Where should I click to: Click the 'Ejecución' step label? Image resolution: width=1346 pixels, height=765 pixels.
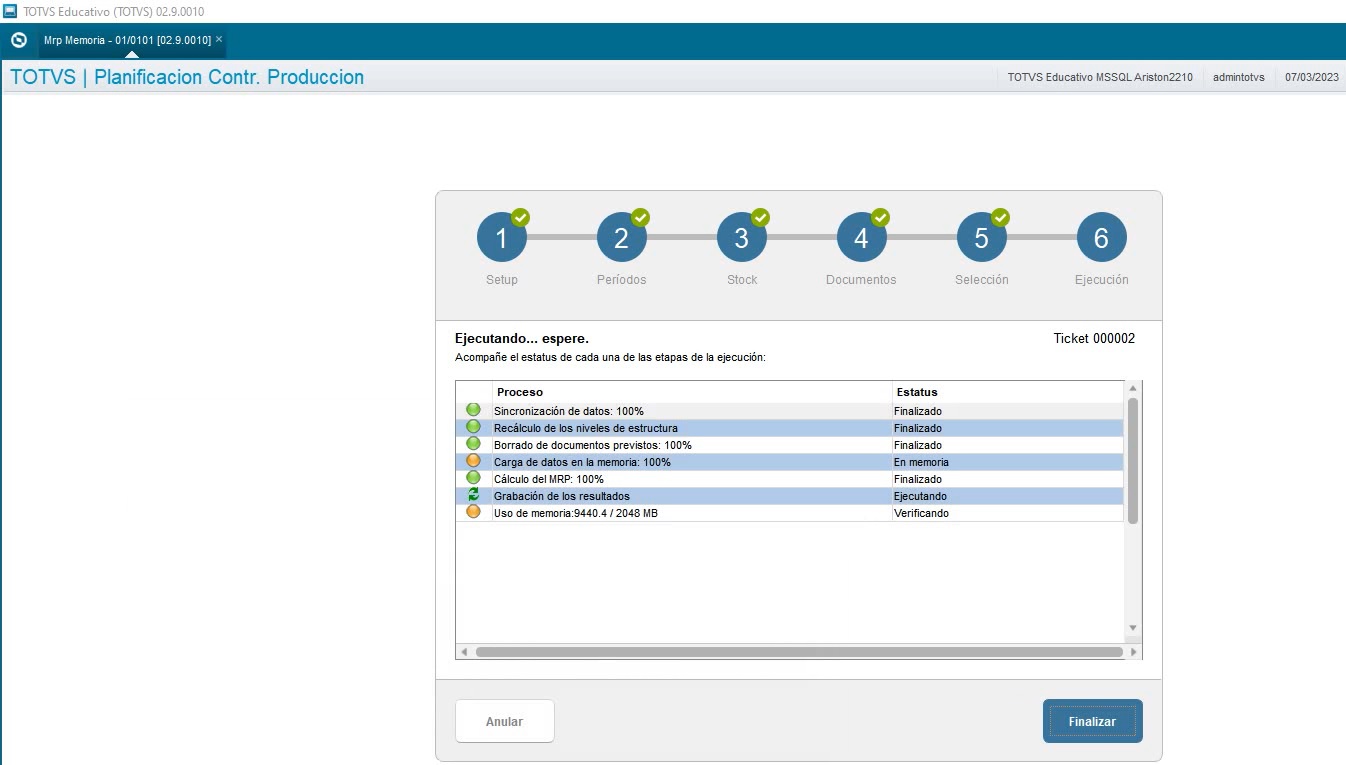point(1102,280)
